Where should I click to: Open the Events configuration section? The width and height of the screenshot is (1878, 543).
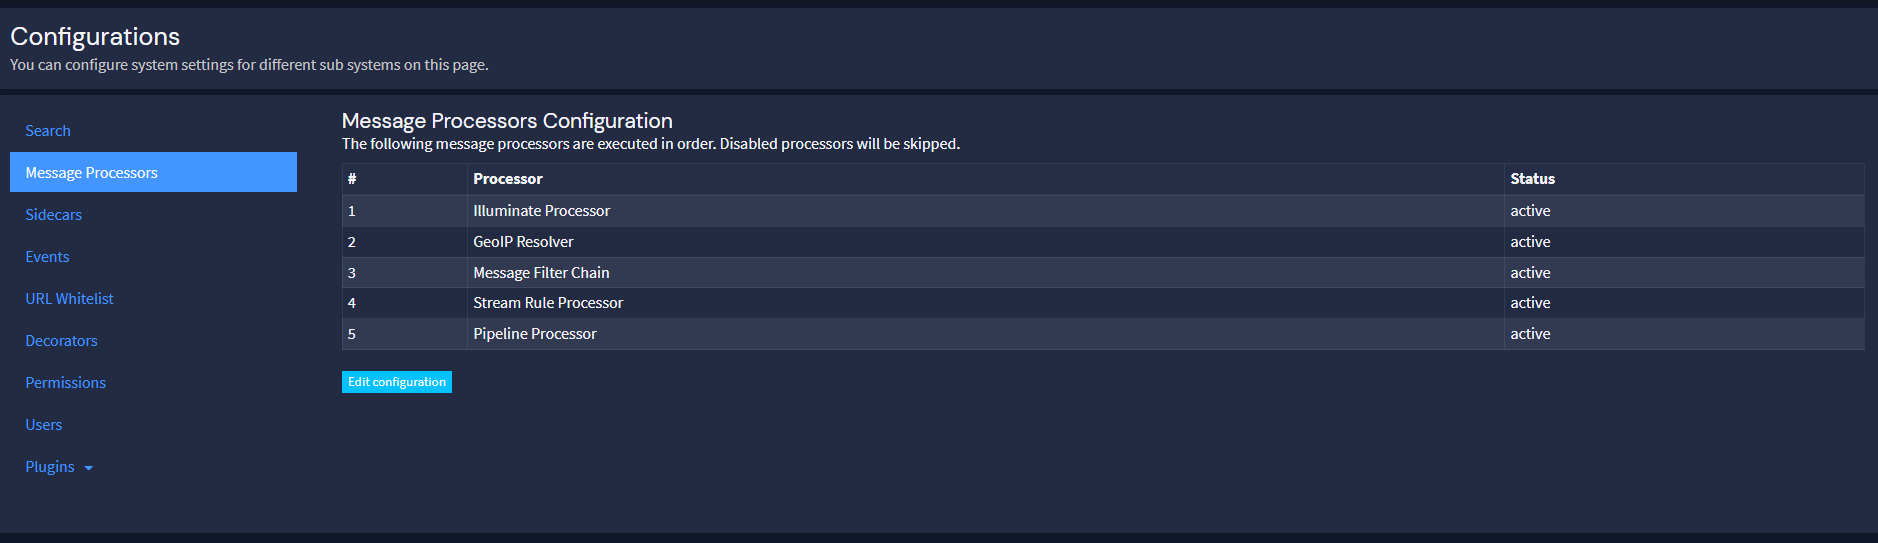click(47, 257)
